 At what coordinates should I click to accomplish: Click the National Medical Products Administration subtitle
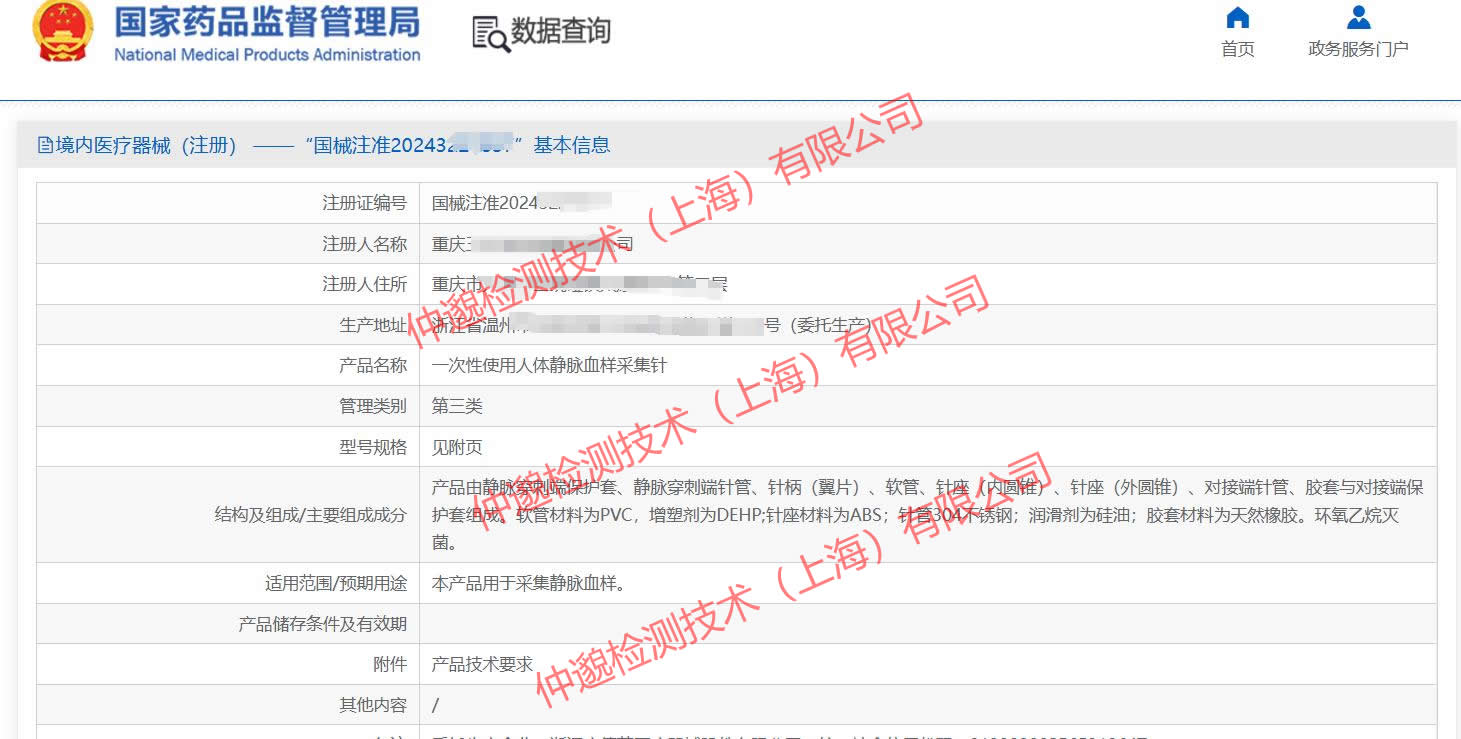[x=267, y=55]
